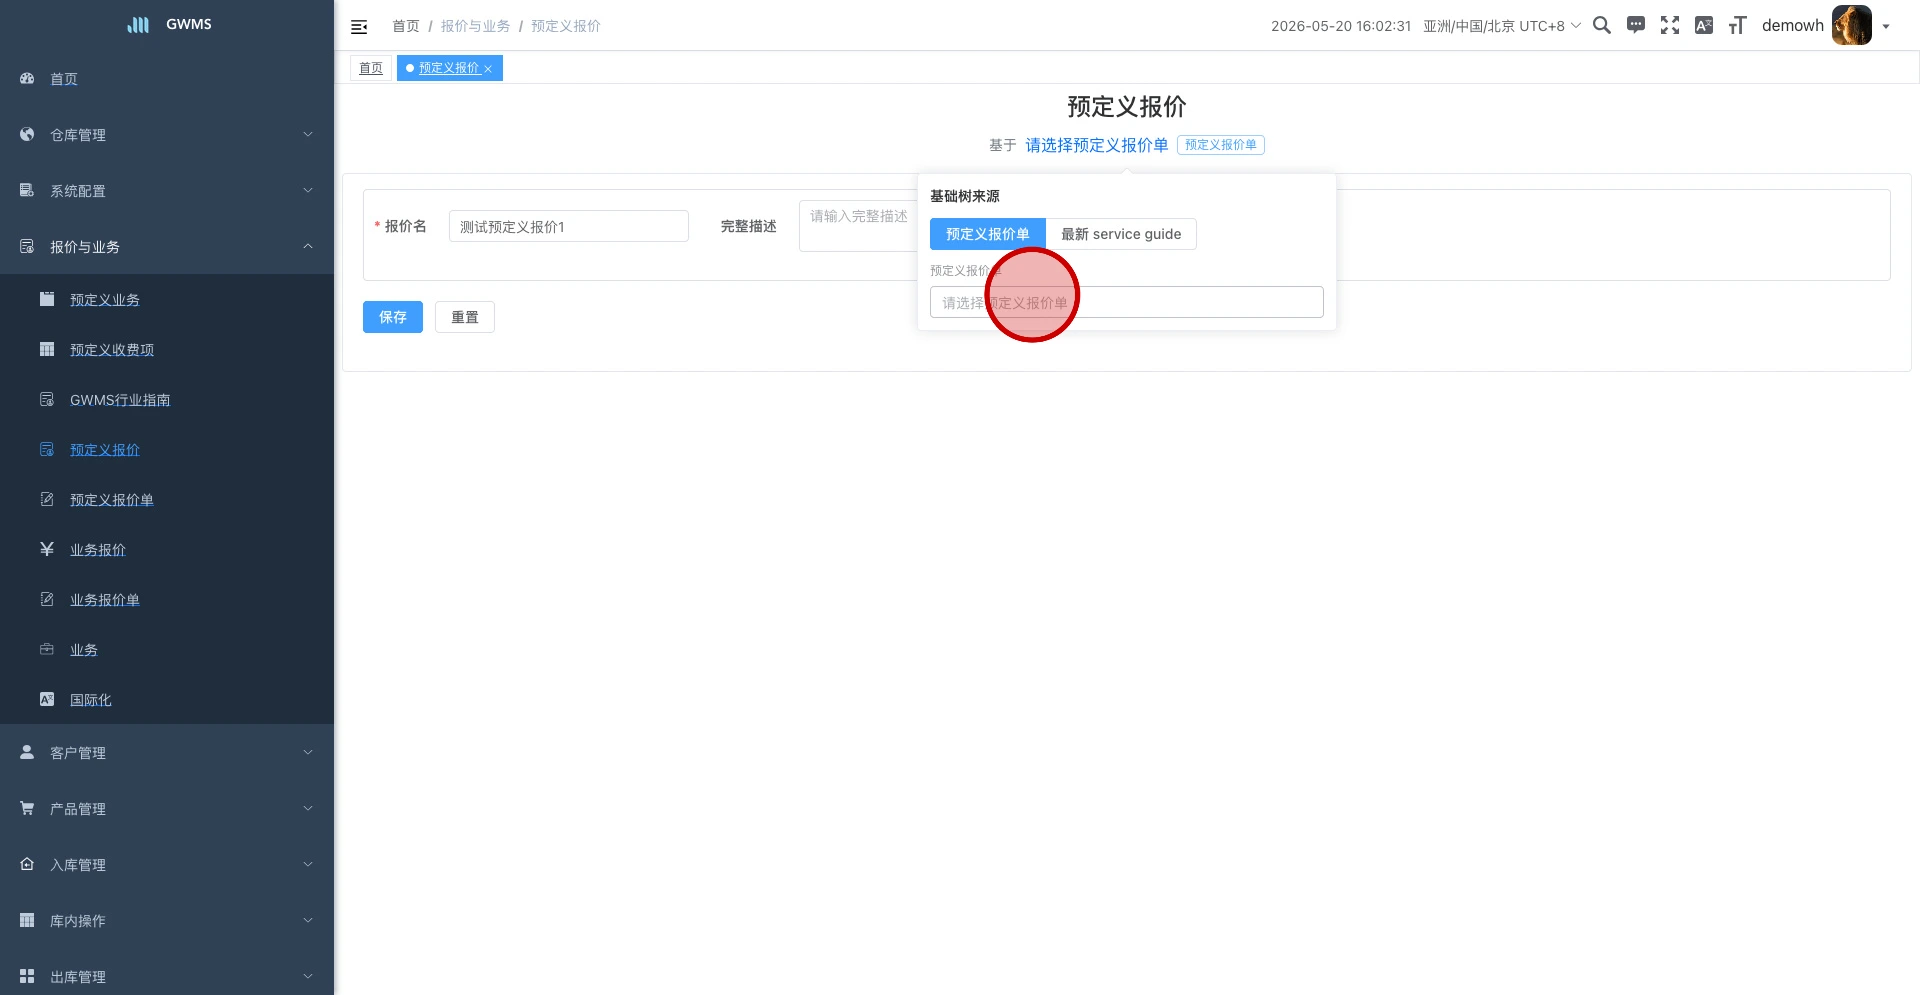Click the 保存 button
Viewport: 1920px width, 995px height.
point(393,317)
